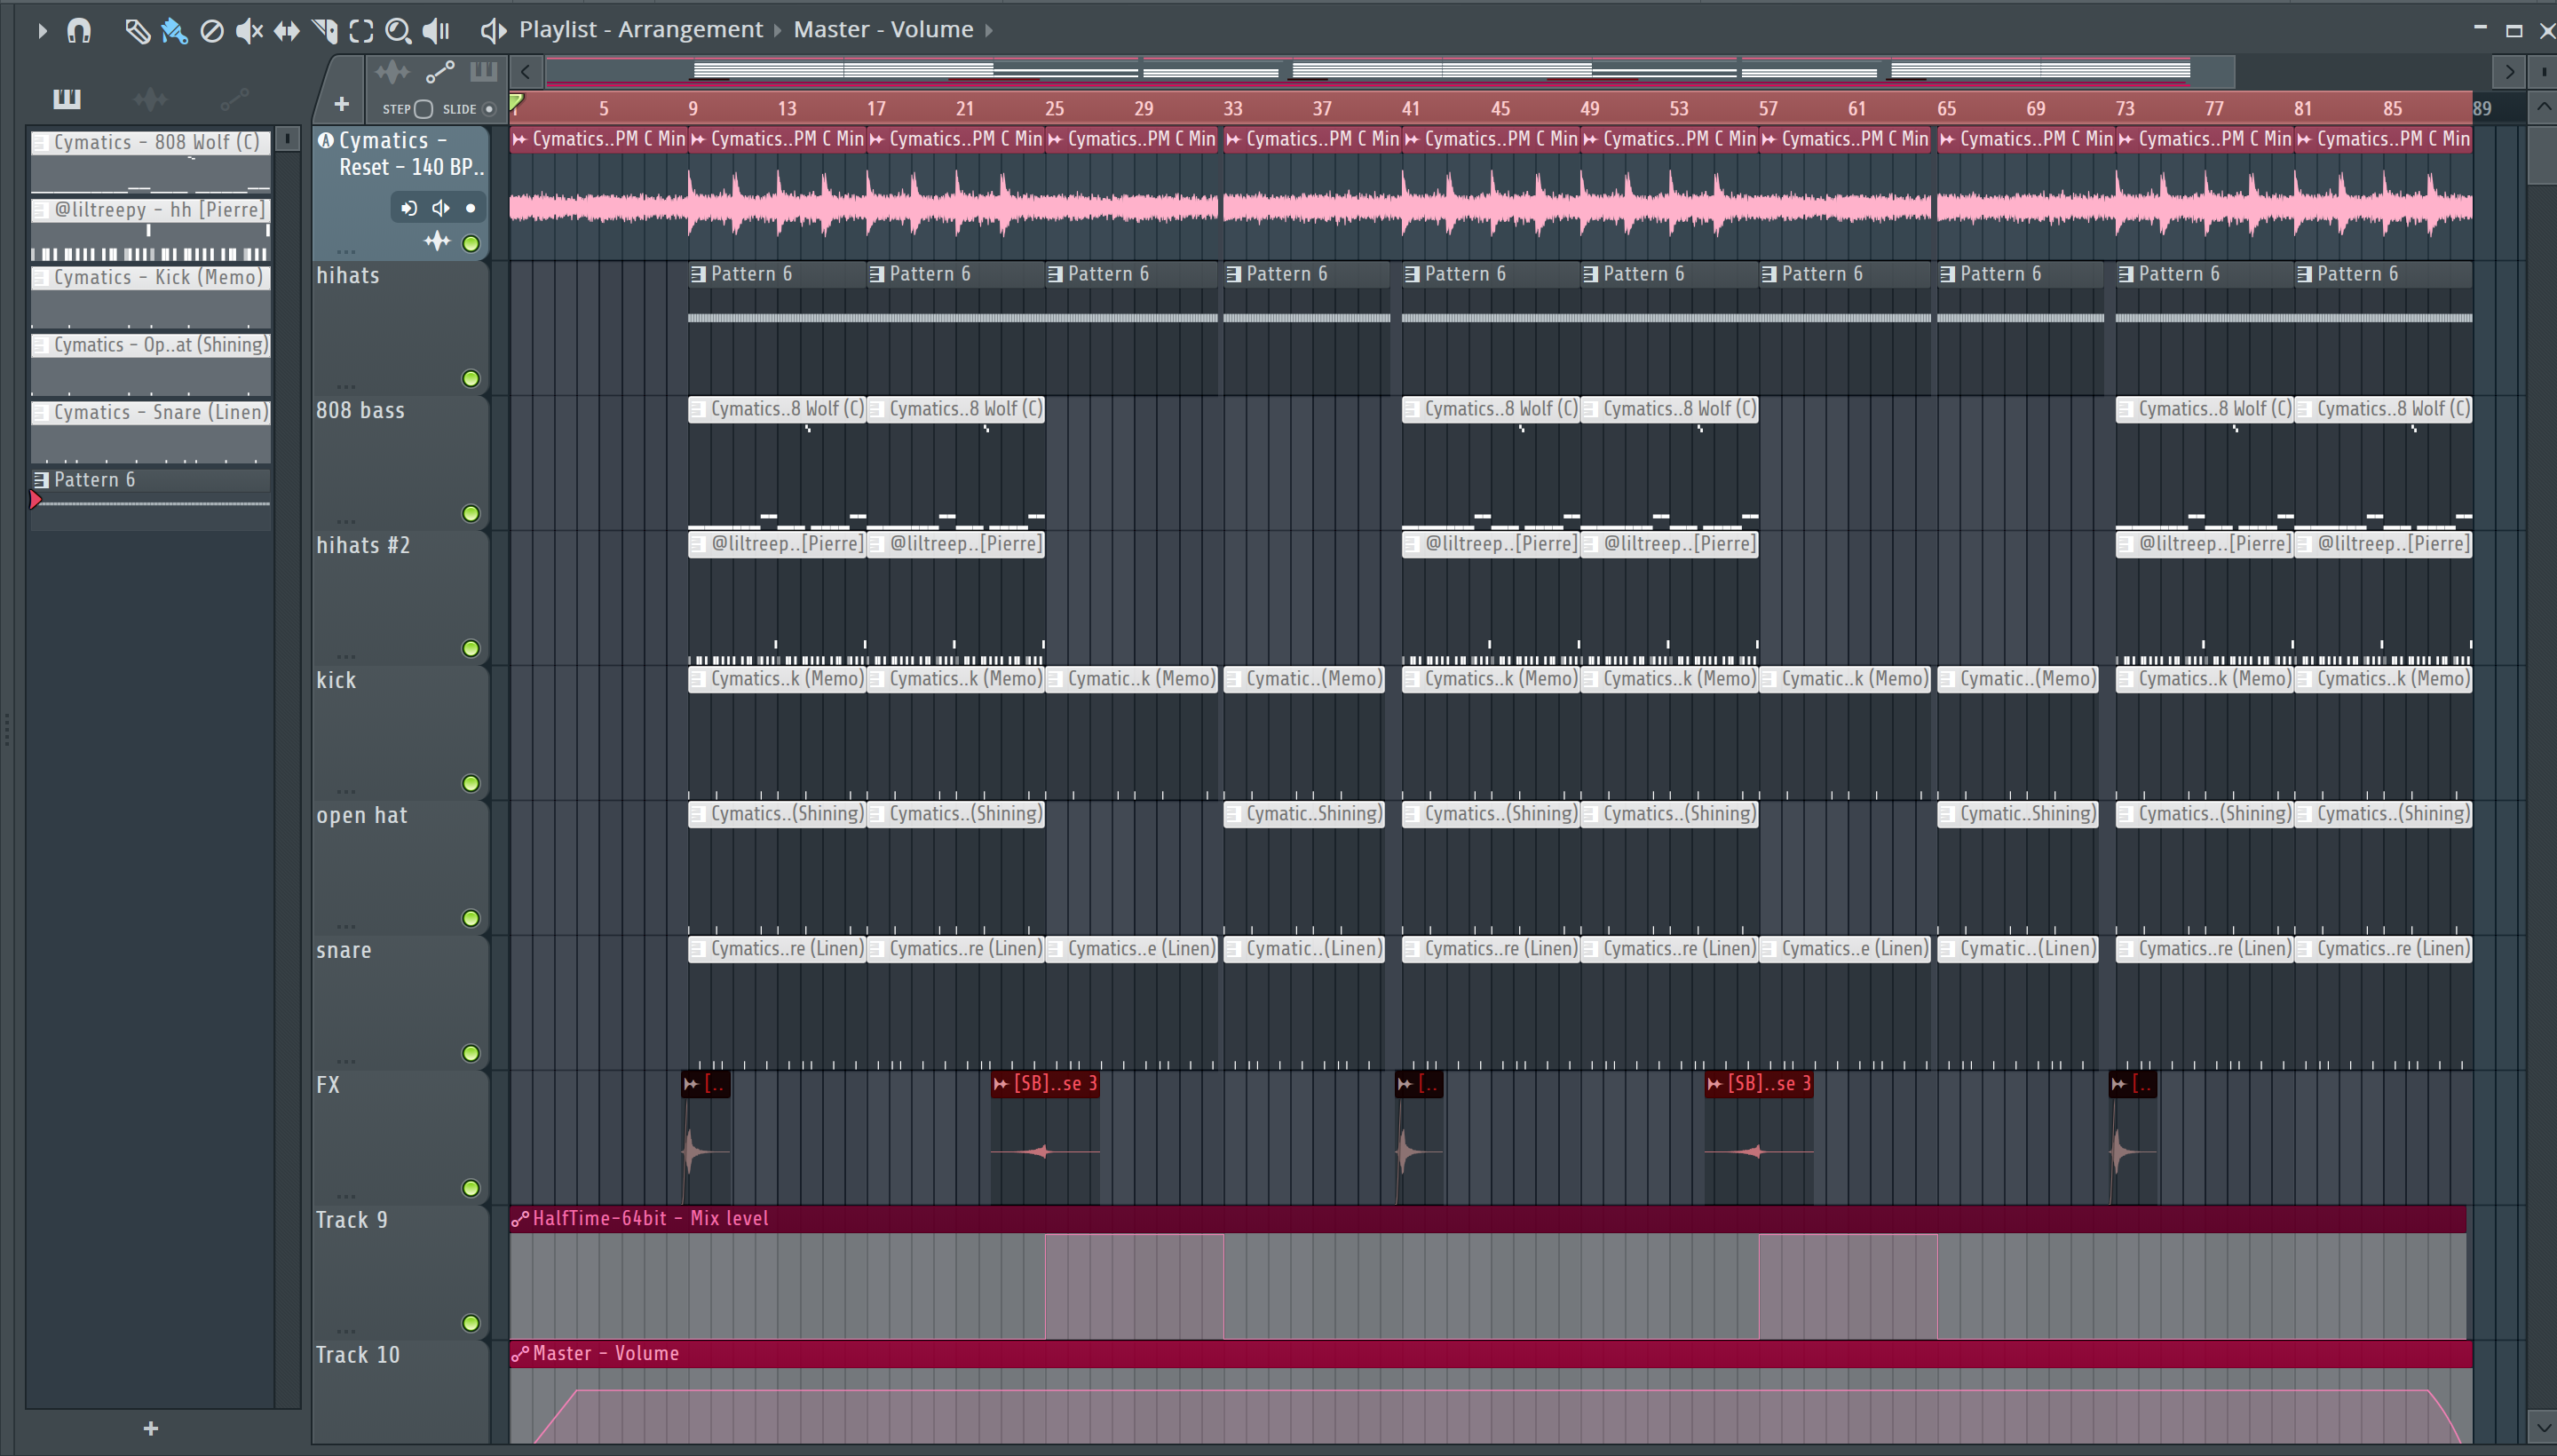This screenshot has height=1456, width=2557.
Task: Select @liltreepy - hh [Pierre] in picker
Action: click(151, 228)
